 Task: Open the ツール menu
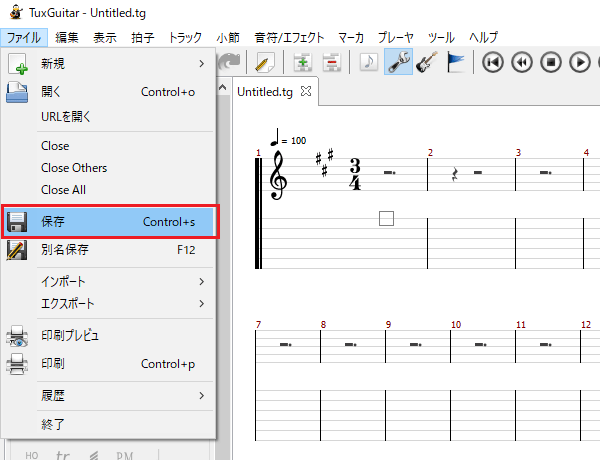tap(441, 38)
